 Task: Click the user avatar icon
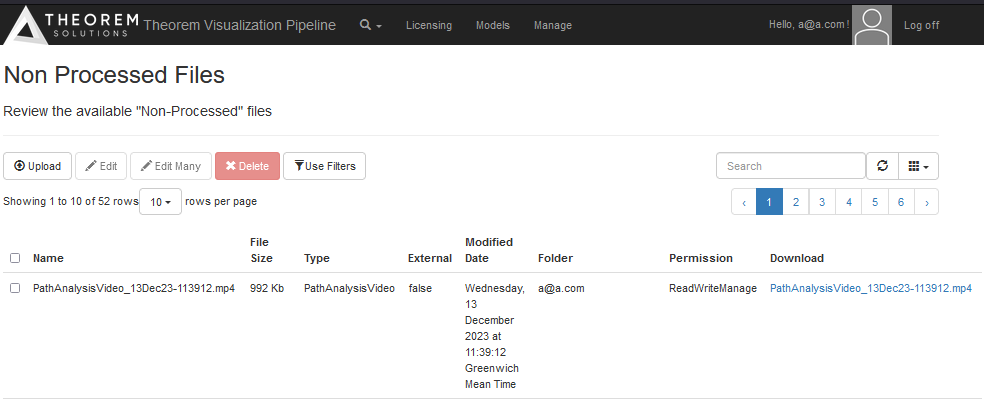pos(871,25)
